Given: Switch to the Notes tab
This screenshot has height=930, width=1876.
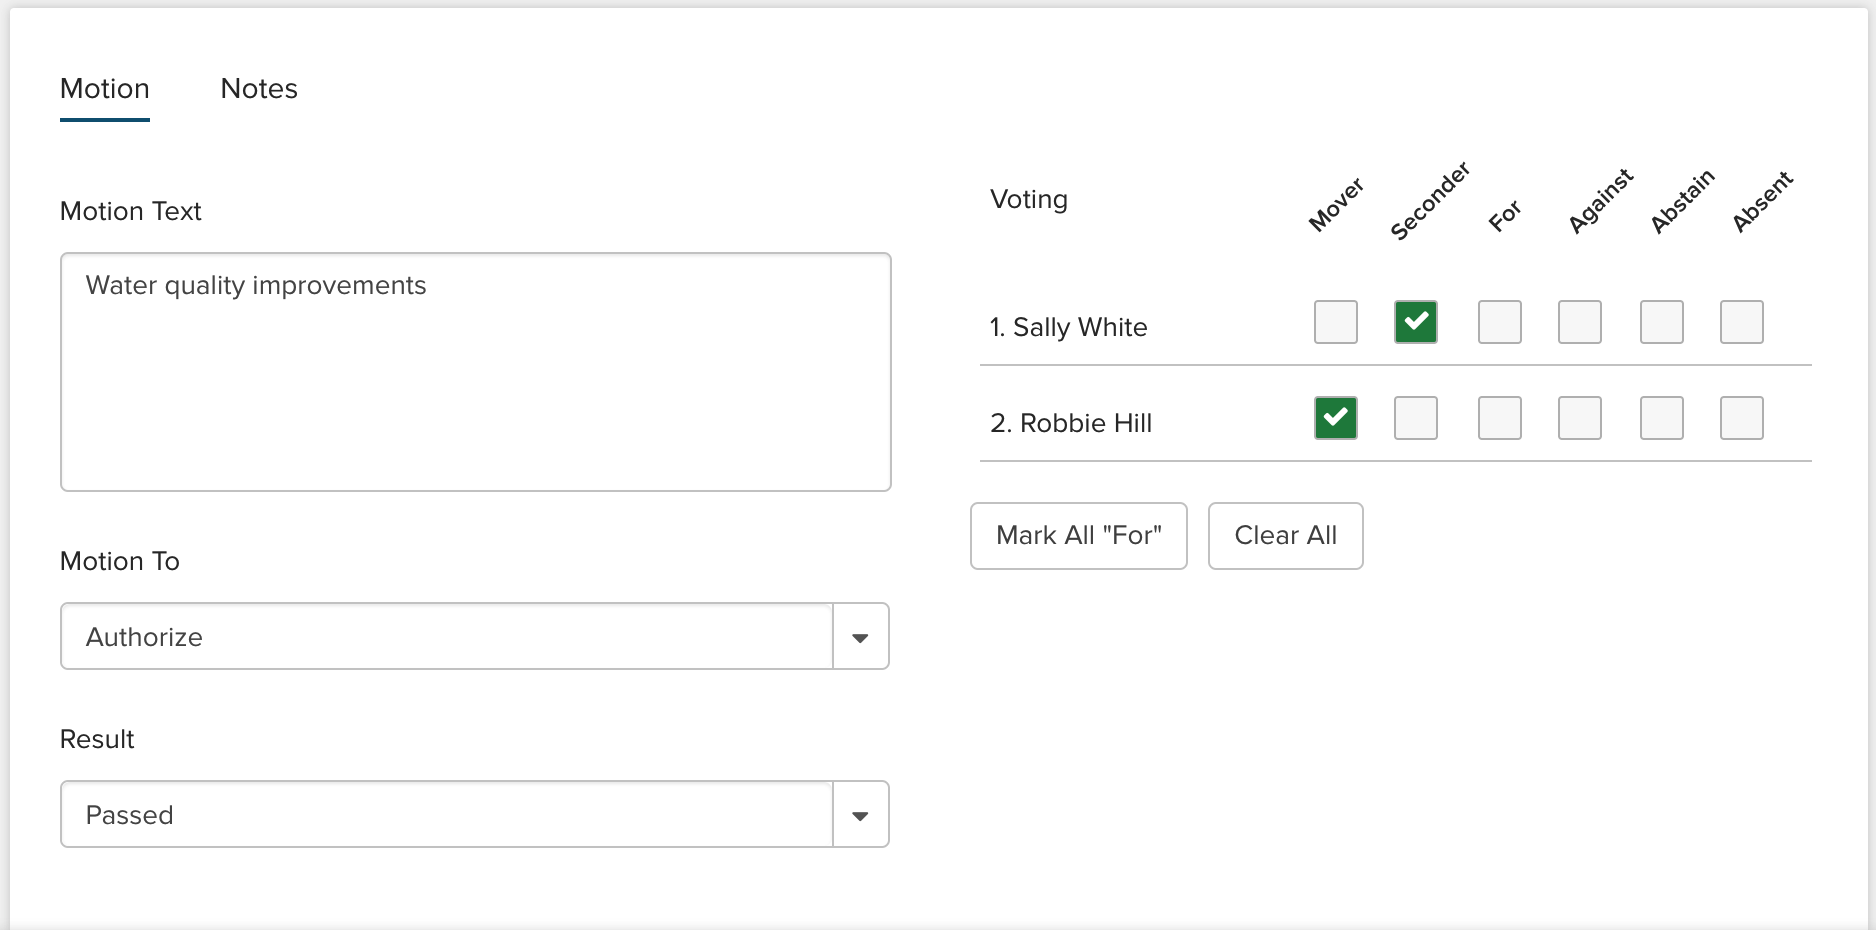Looking at the screenshot, I should pos(259,89).
